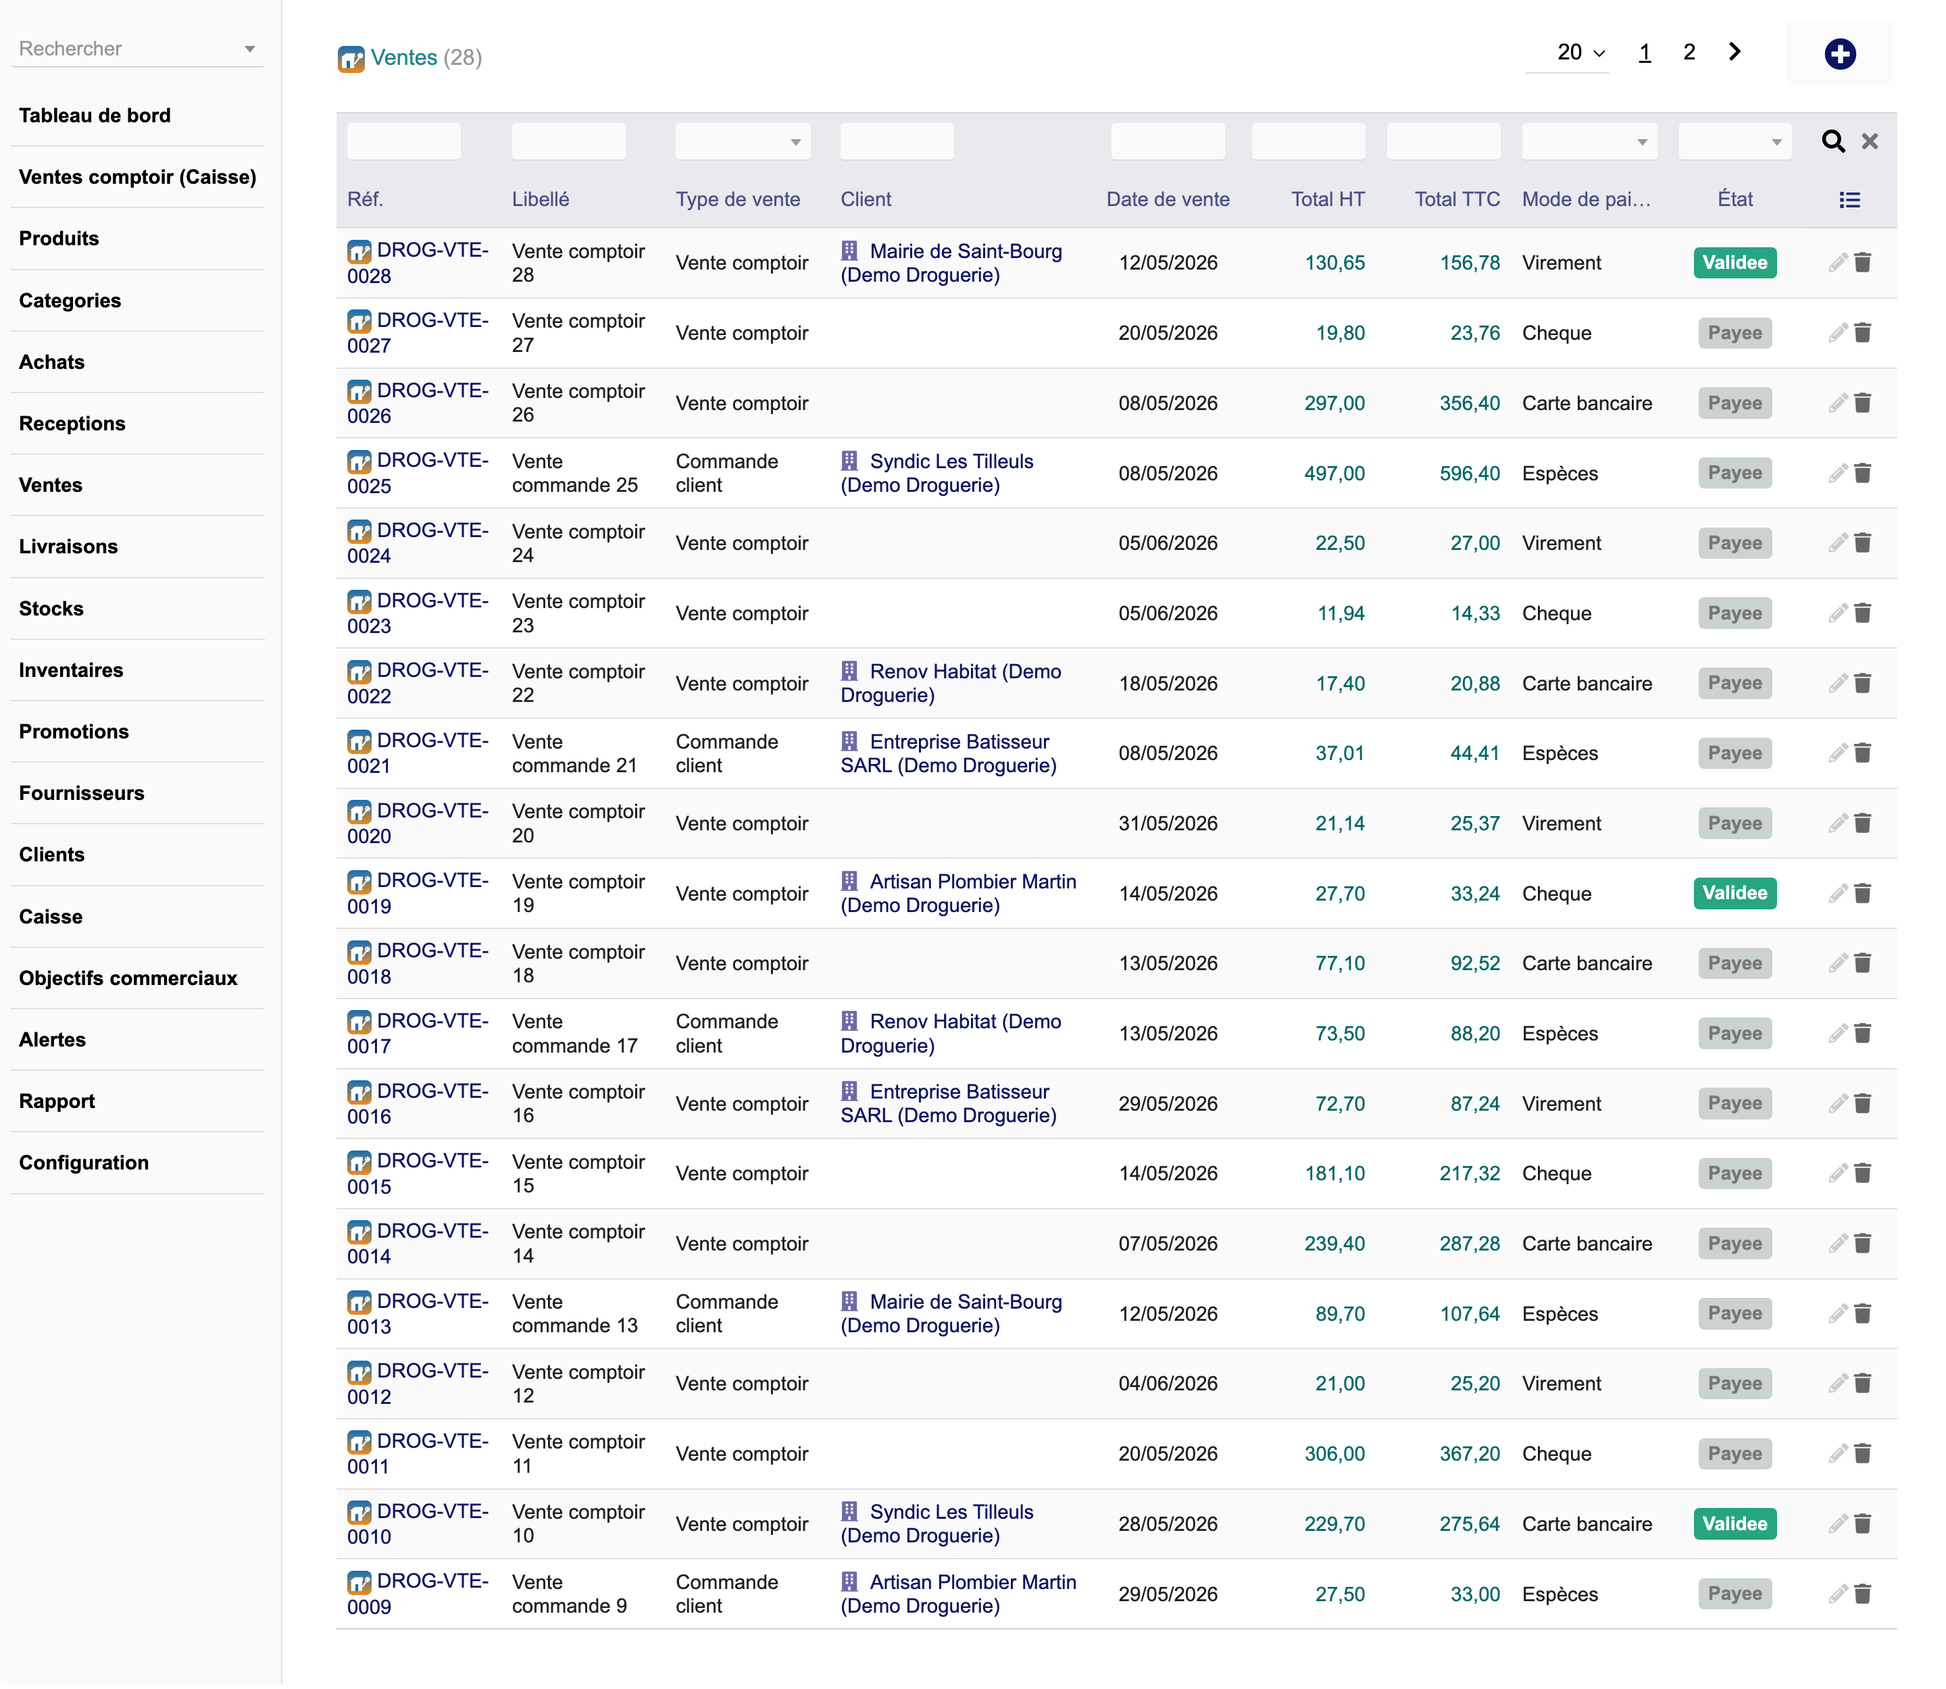Open Stocks menu entry
1946x1689 pixels.
point(51,608)
